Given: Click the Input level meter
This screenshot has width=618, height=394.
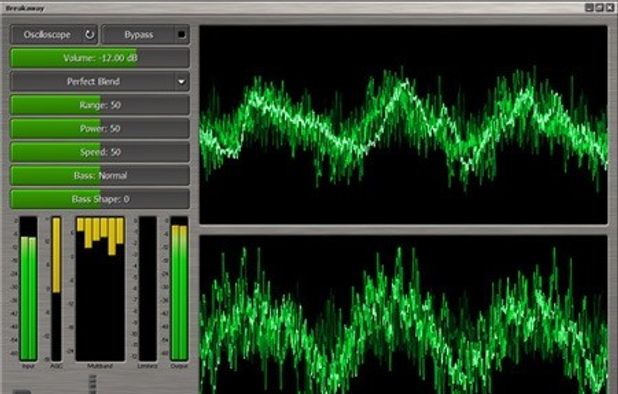Looking at the screenshot, I should (28, 288).
